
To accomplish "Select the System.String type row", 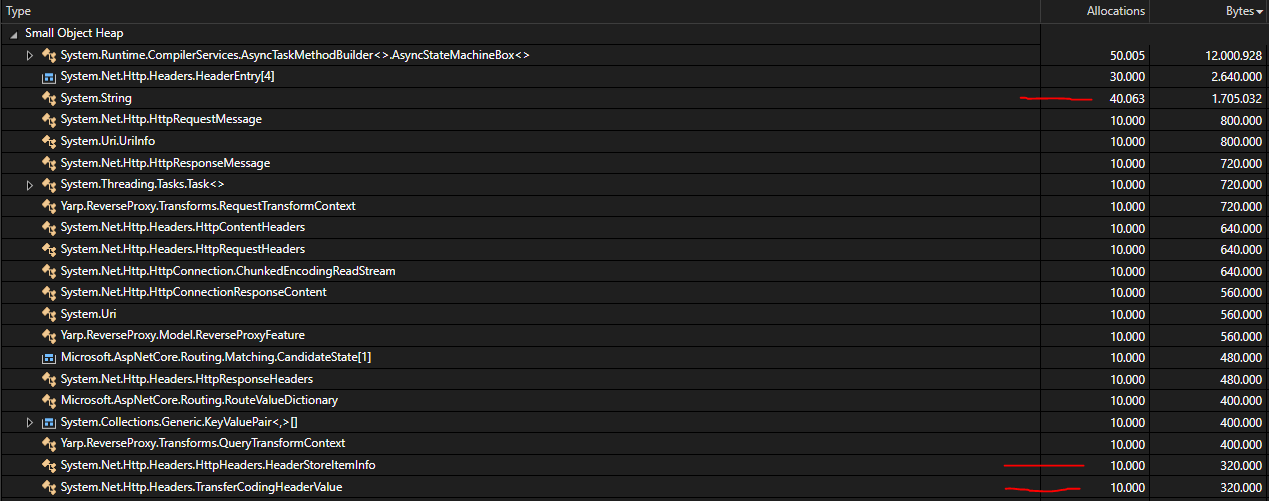I will [634, 98].
